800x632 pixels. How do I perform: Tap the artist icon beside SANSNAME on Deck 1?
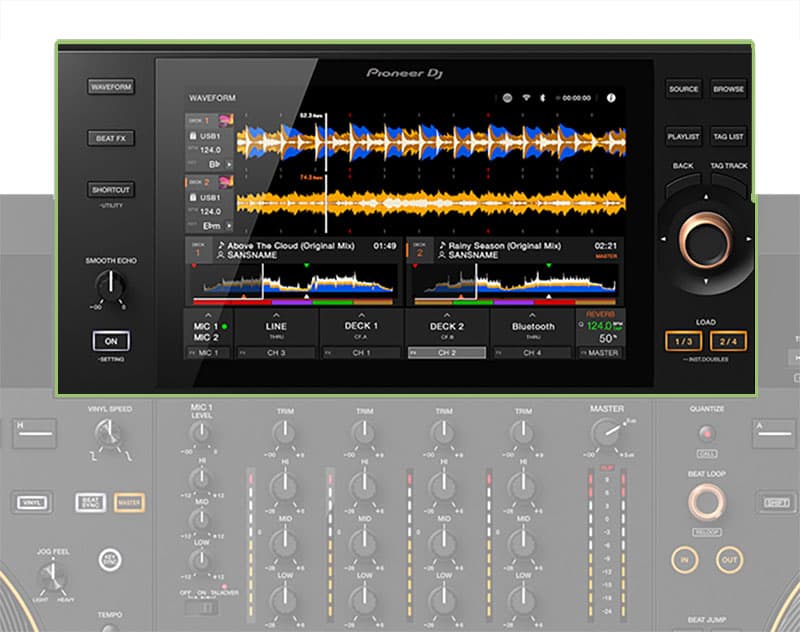click(x=221, y=255)
